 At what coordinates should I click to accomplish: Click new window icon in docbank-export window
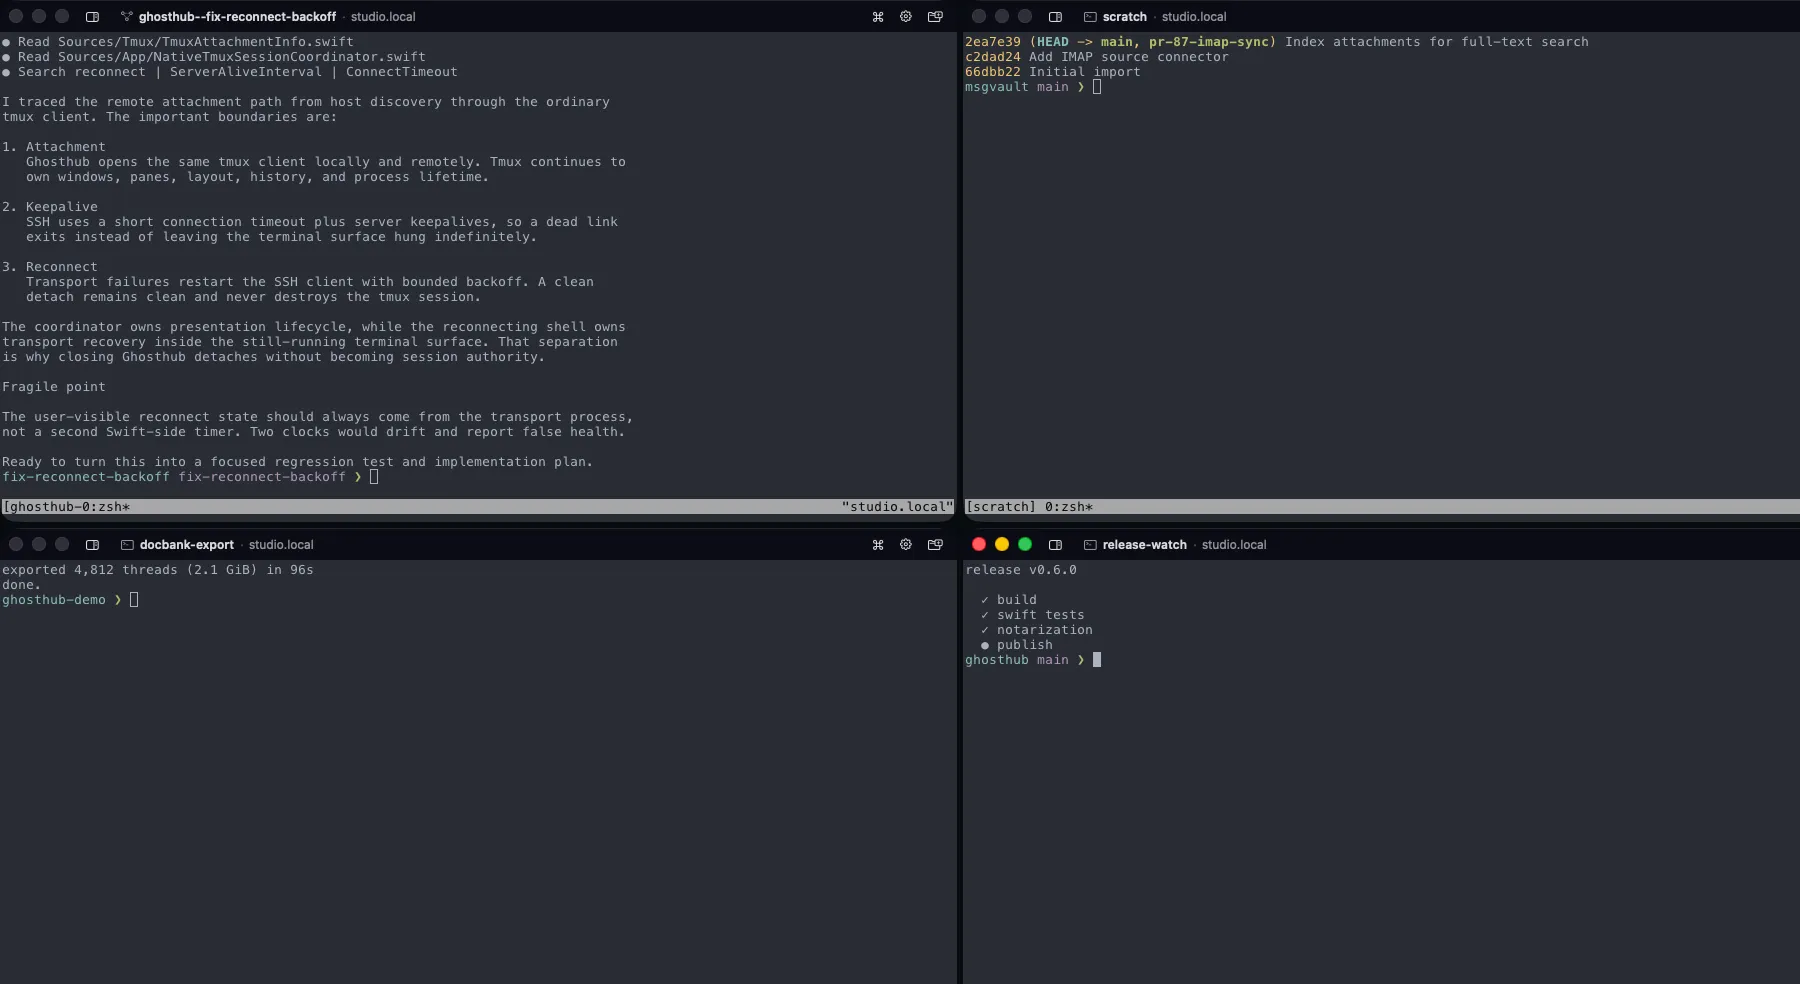click(935, 545)
